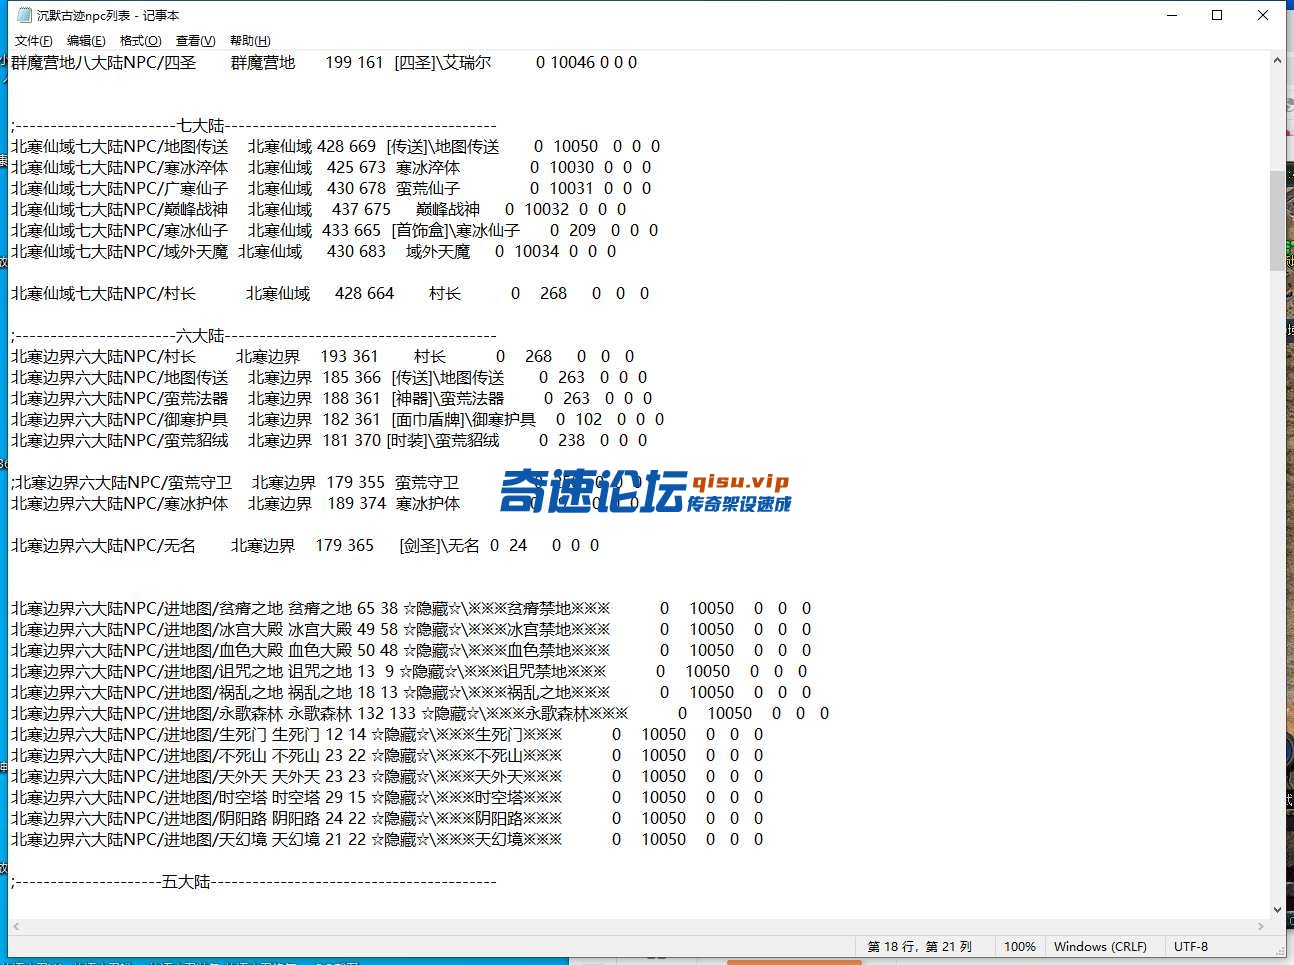Screen dimensions: 1294x965
Task: Click the 北寒仙域七大陆NPC/巅峰战神 line
Action: tap(319, 209)
